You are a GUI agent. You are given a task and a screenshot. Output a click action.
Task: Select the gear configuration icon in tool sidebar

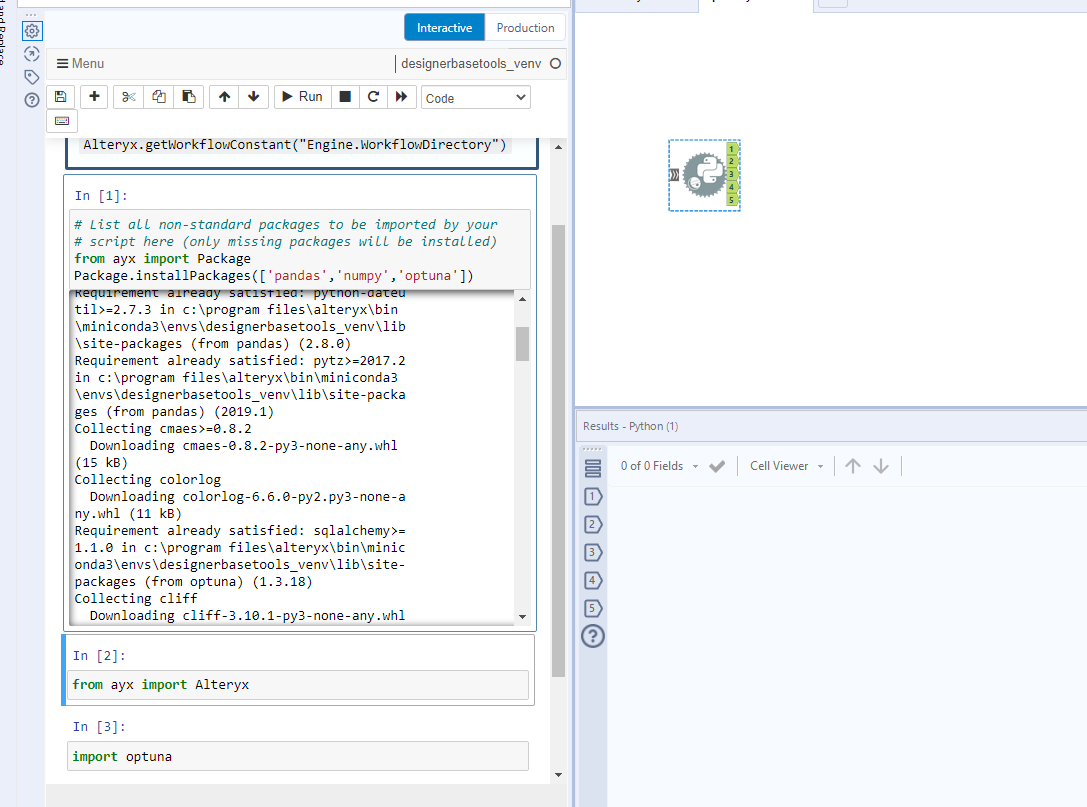pyautogui.click(x=32, y=31)
